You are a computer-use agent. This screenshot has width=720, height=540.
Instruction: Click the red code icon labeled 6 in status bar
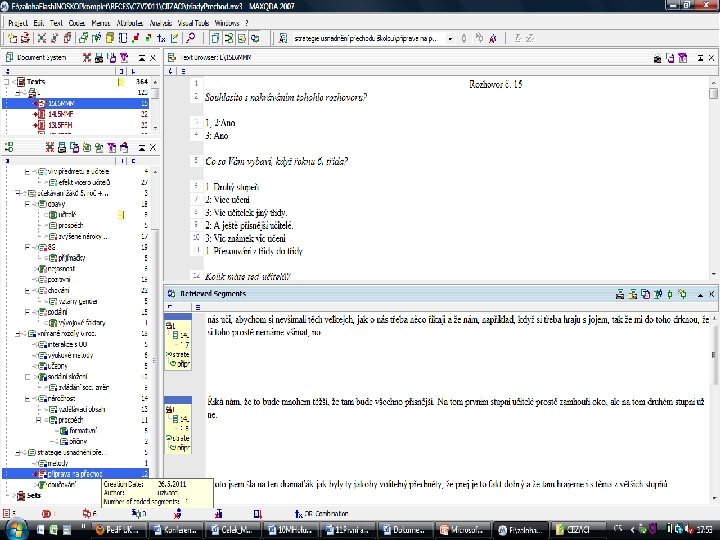pyautogui.click(x=87, y=513)
